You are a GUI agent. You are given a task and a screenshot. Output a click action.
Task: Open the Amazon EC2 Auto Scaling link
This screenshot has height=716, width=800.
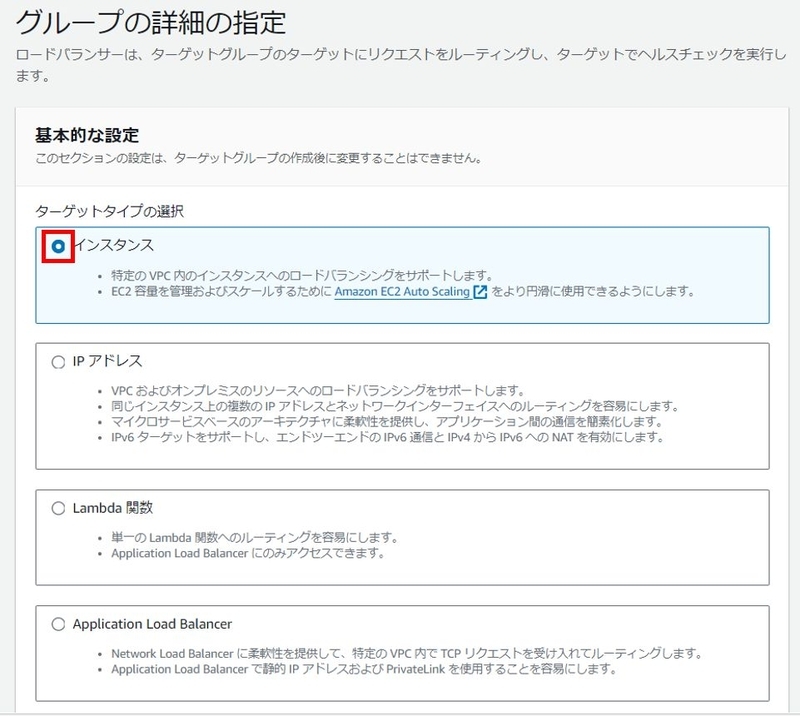pos(402,292)
